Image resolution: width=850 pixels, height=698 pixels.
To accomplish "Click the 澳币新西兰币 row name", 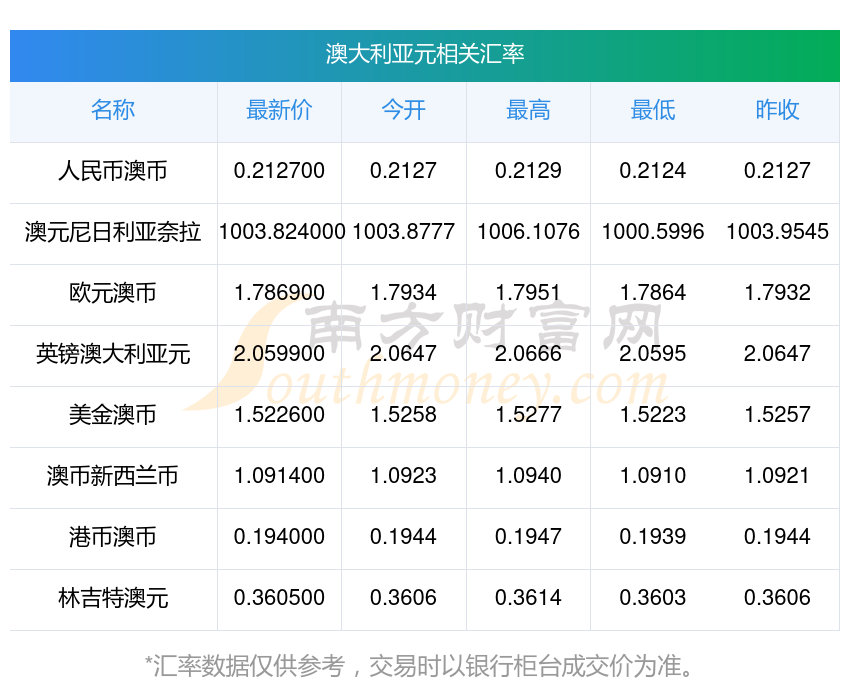I will pyautogui.click(x=113, y=476).
